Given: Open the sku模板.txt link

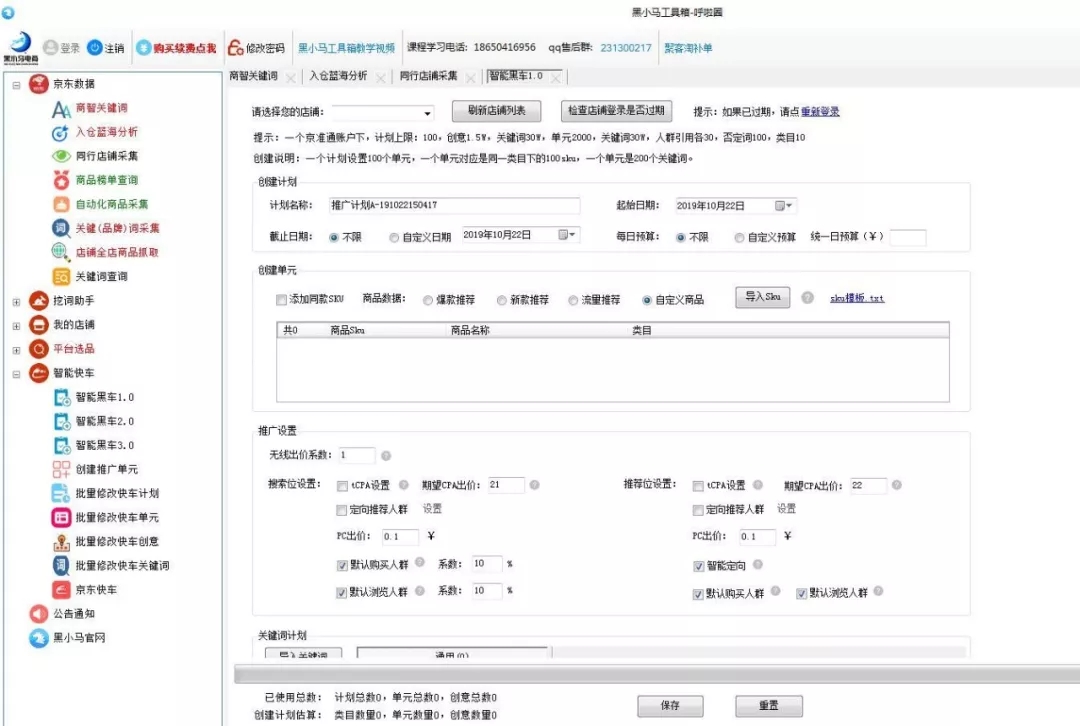Looking at the screenshot, I should (x=857, y=298).
